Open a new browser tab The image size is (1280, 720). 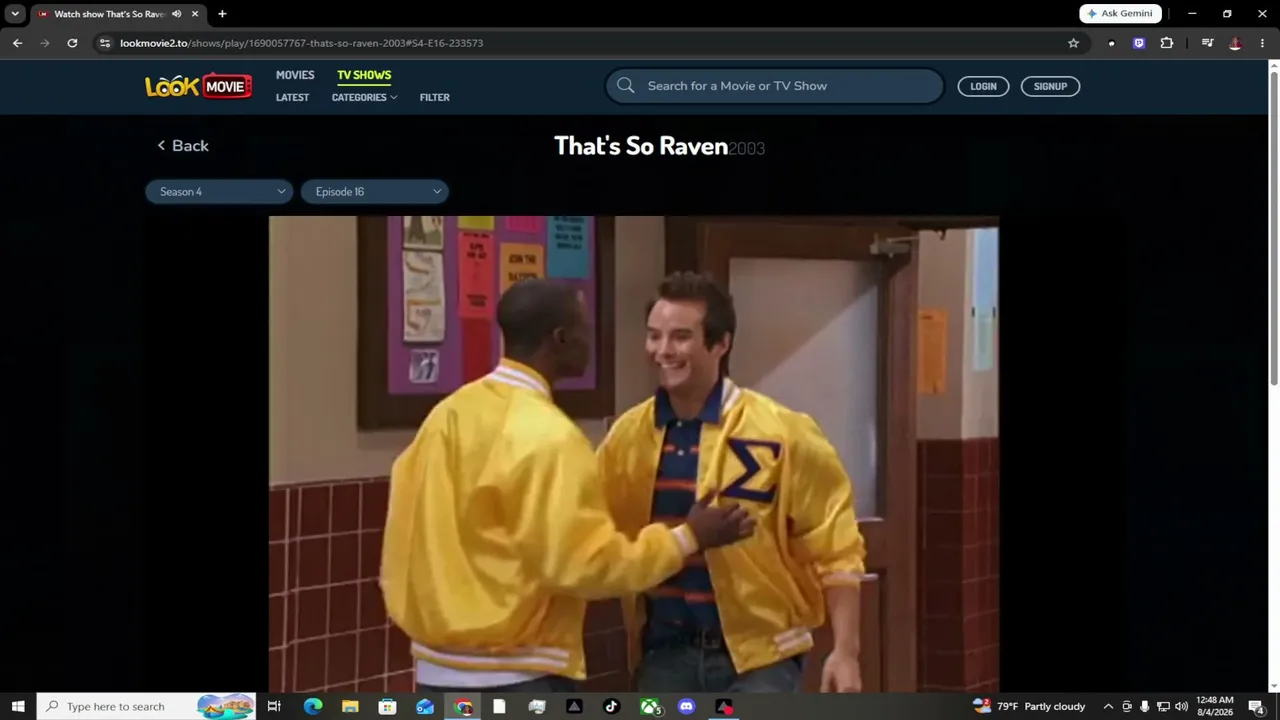pos(222,14)
